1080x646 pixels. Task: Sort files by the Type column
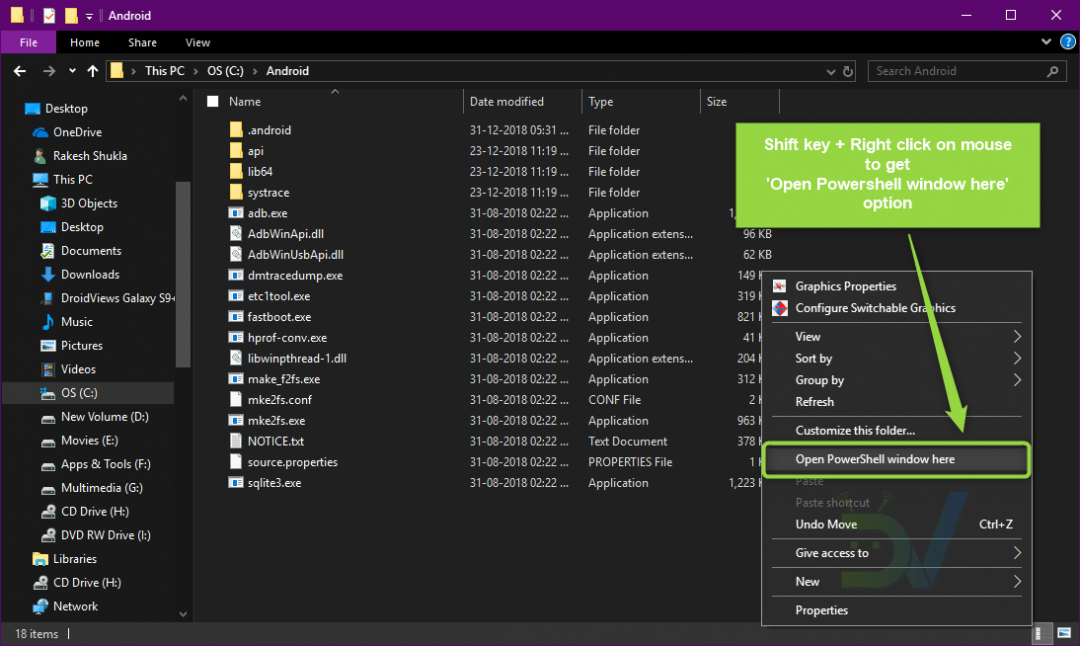[x=601, y=101]
